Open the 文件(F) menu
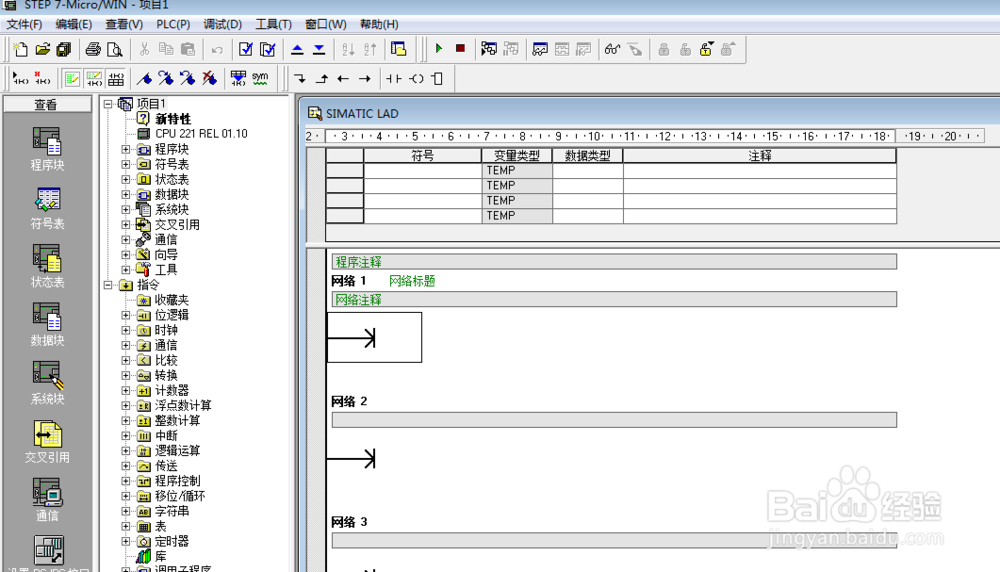The height and width of the screenshot is (572, 1000). [24, 24]
